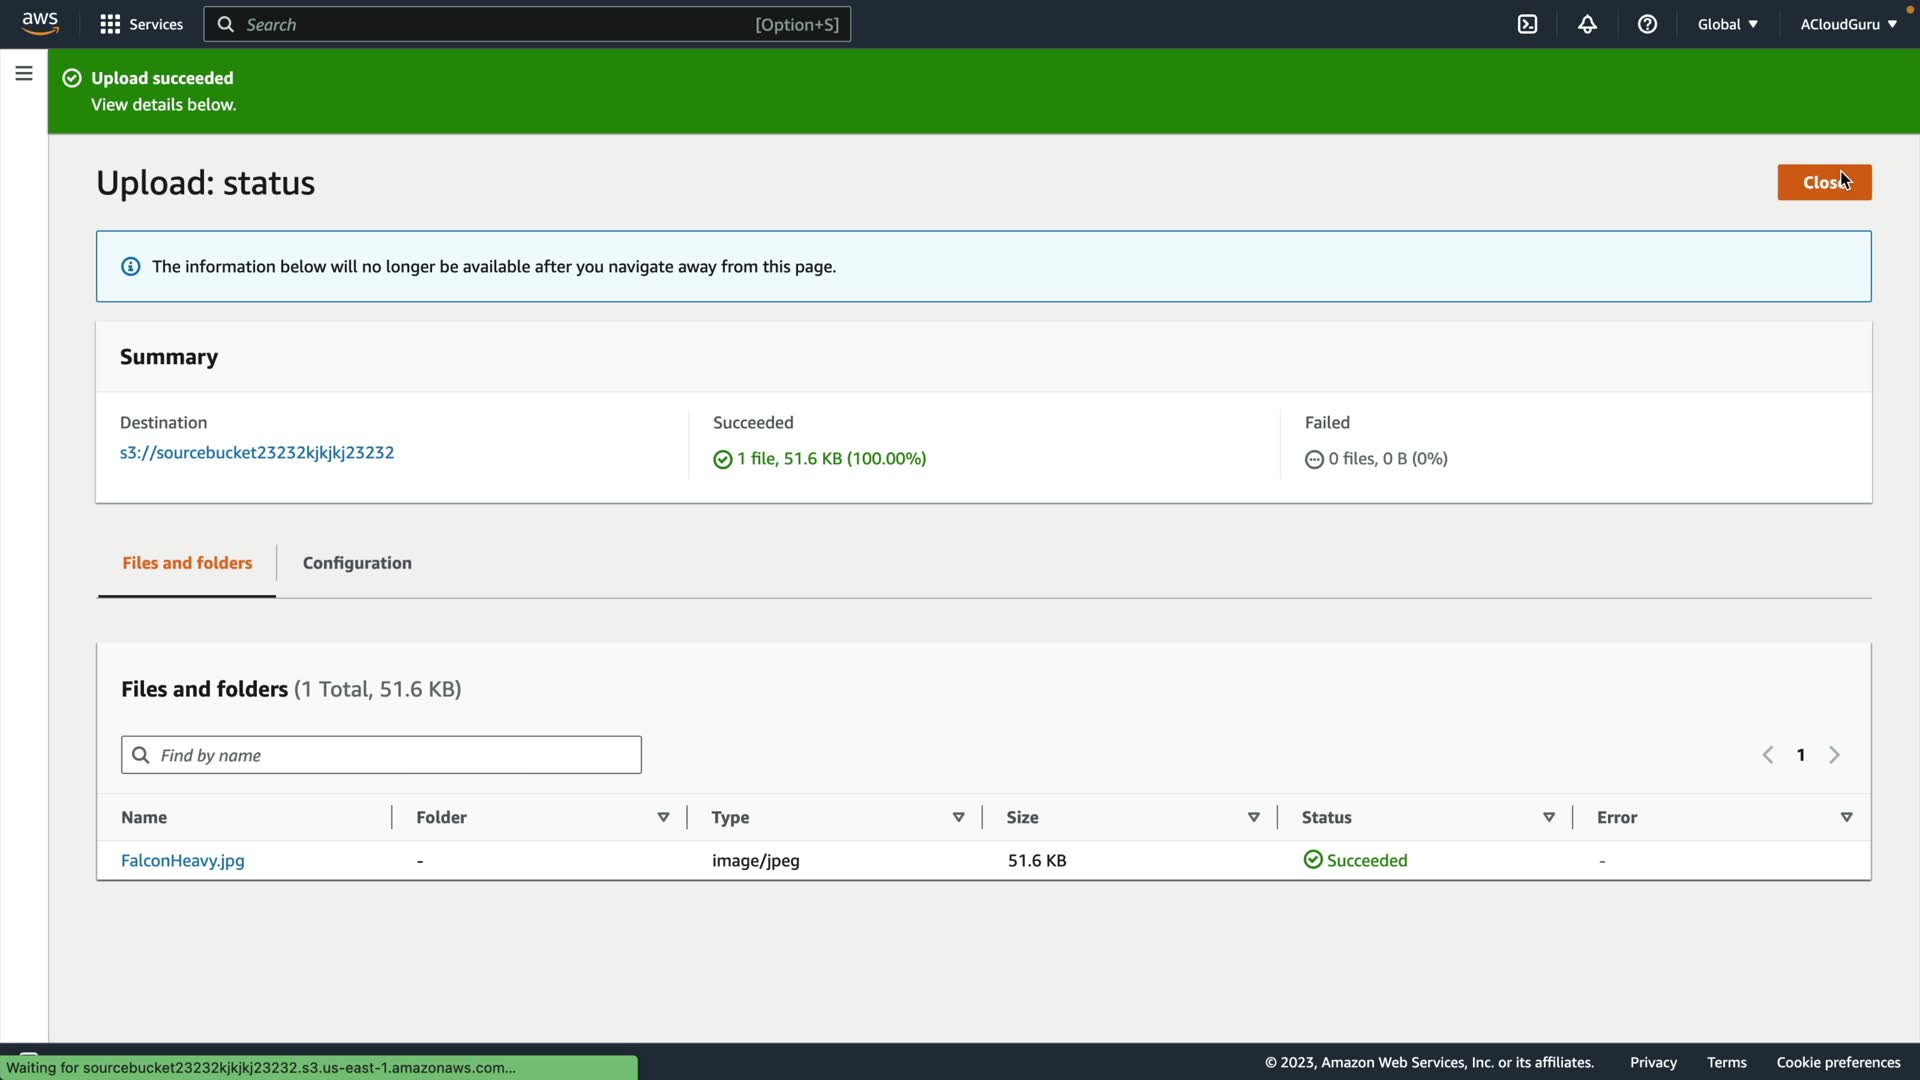Viewport: 1920px width, 1080px height.
Task: Select the Files and folders tab
Action: point(187,563)
